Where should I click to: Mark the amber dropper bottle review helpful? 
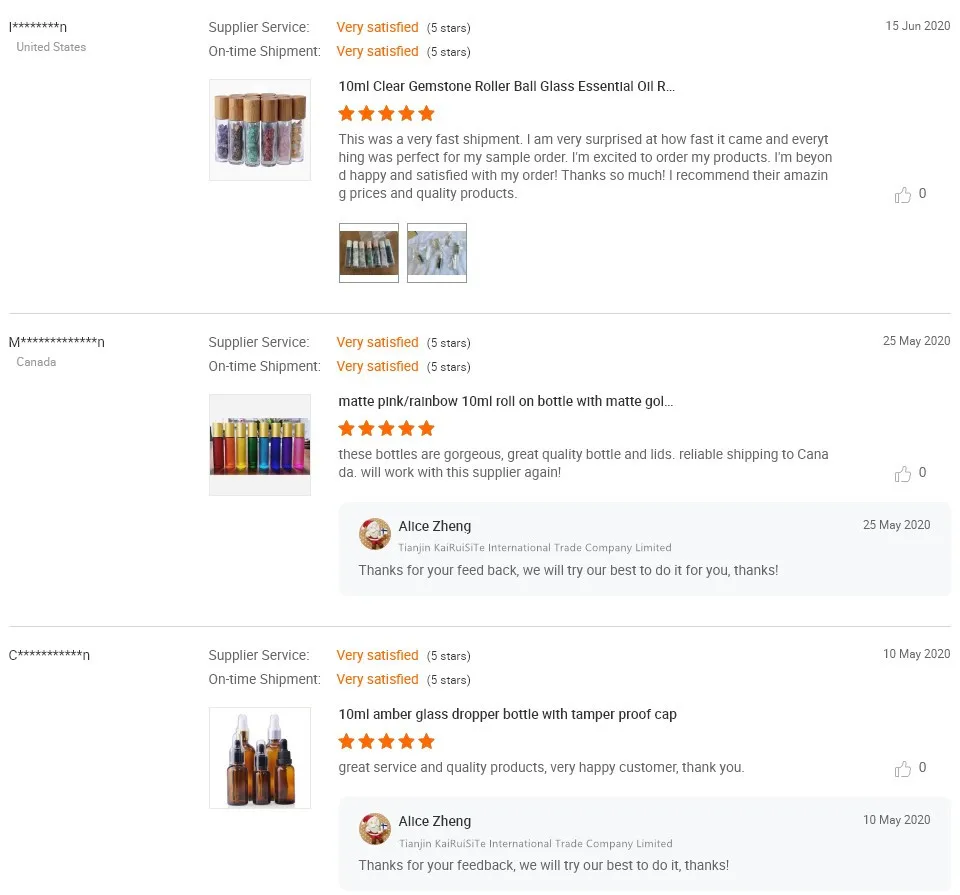tap(903, 769)
